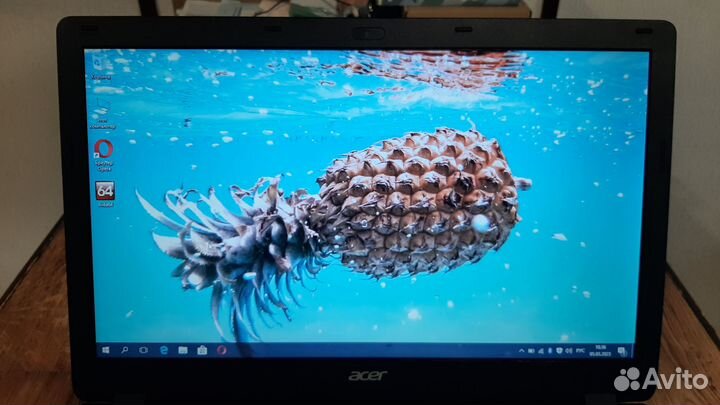Launch Opera from the taskbar
Screen dimensions: 720x405
point(222,350)
